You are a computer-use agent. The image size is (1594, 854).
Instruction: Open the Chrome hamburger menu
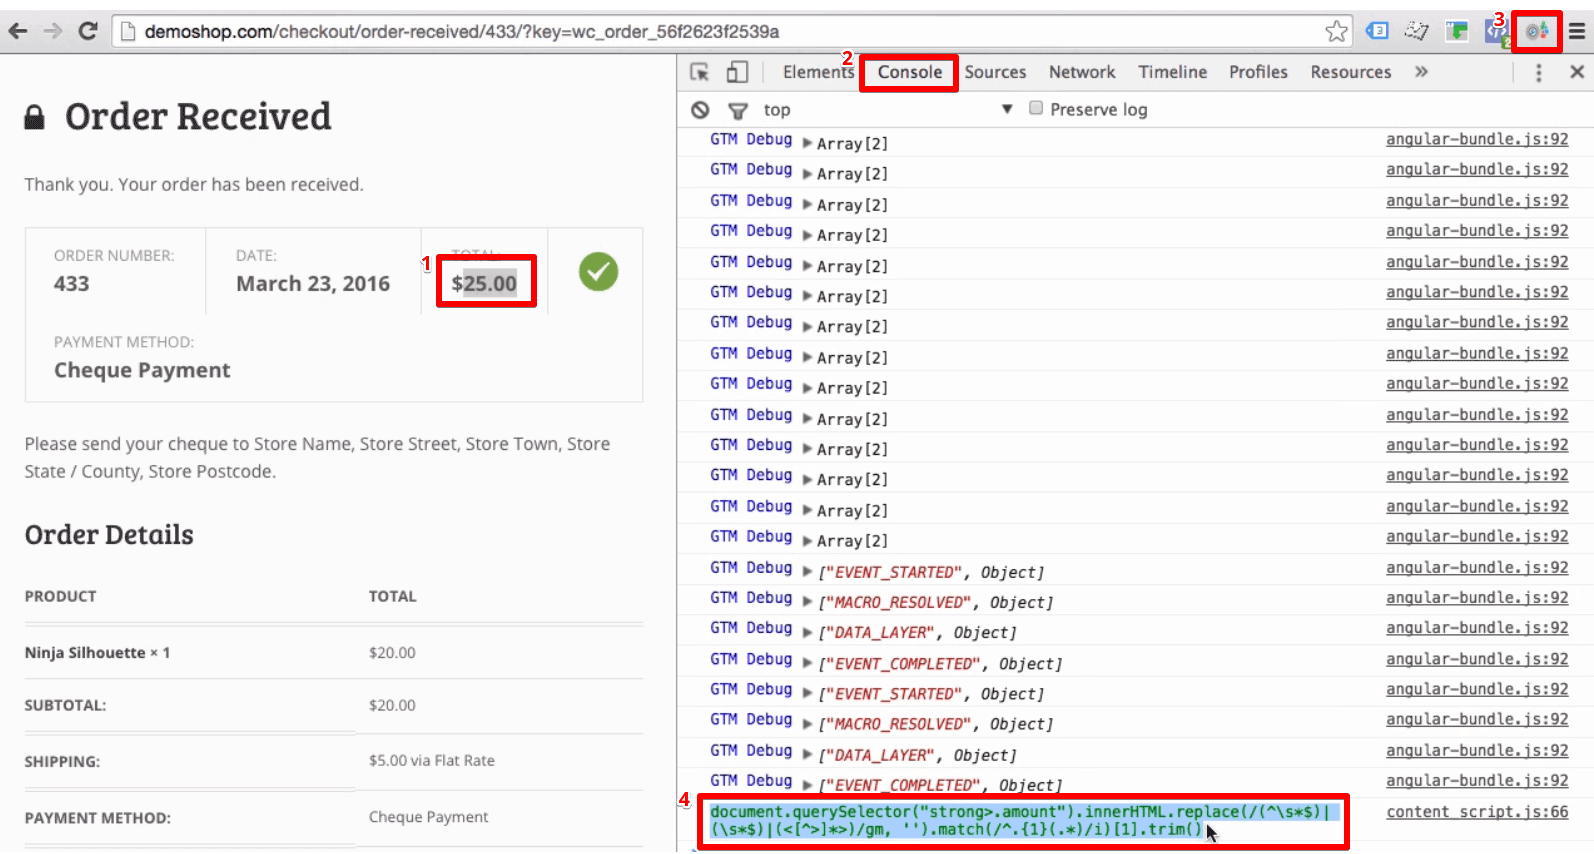[1577, 31]
